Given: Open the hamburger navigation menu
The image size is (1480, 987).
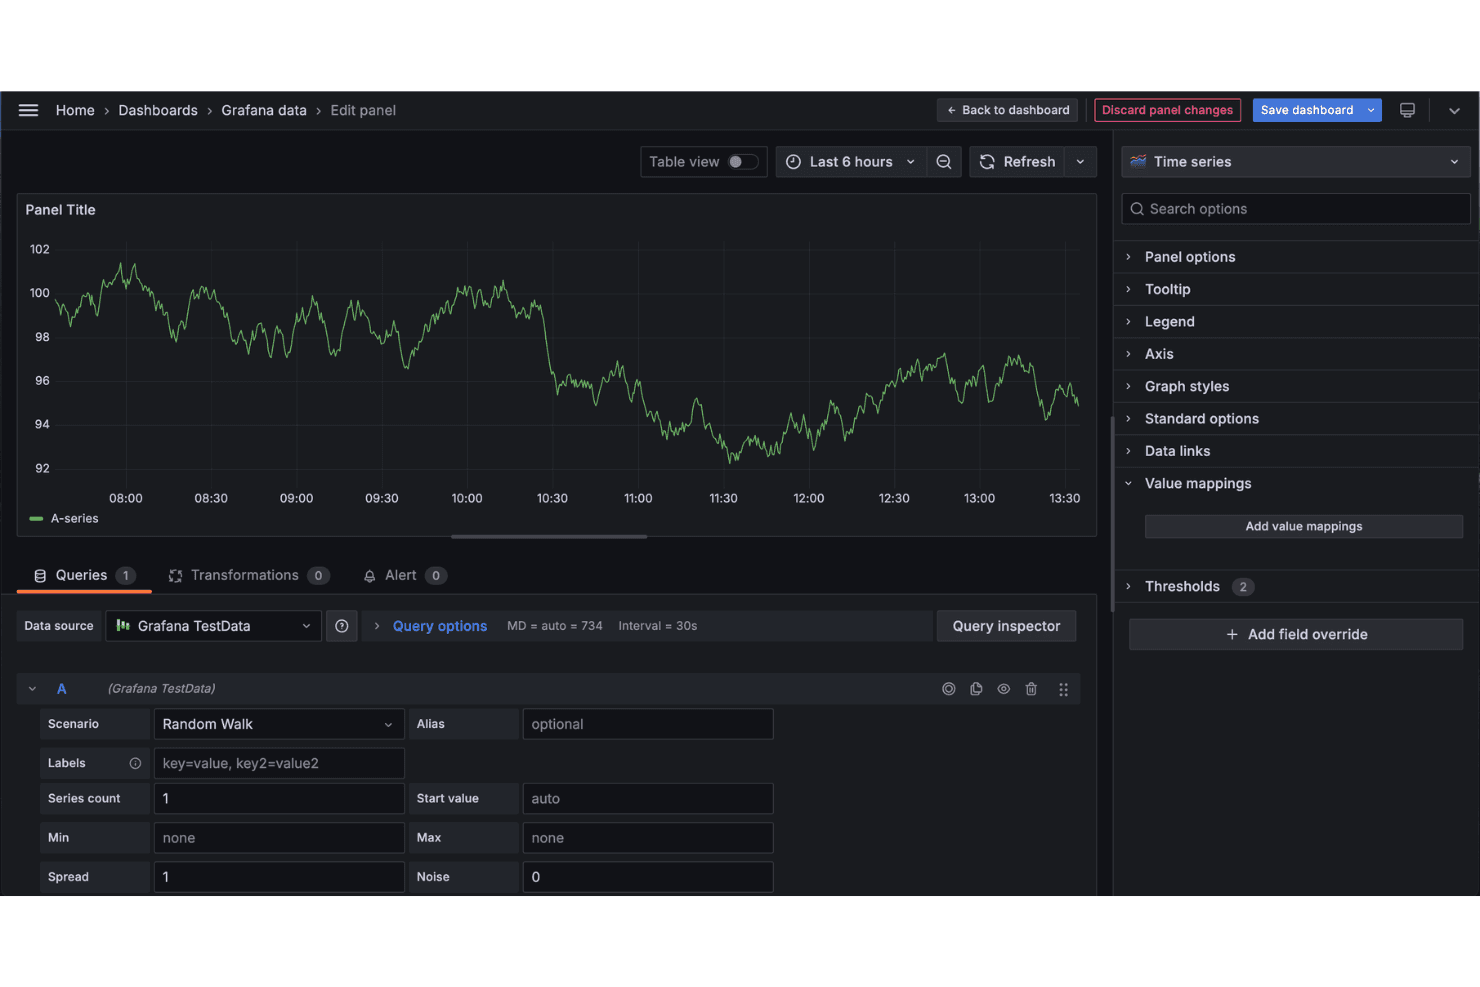Looking at the screenshot, I should coord(28,110).
